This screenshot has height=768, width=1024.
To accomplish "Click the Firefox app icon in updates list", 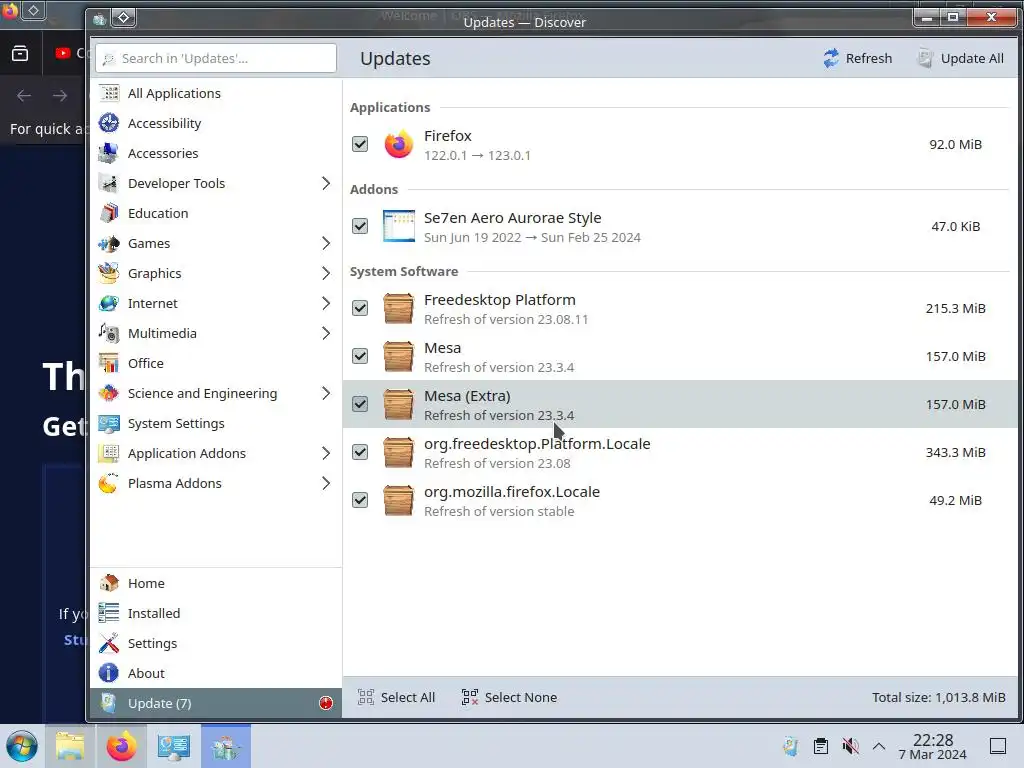I will pyautogui.click(x=398, y=144).
